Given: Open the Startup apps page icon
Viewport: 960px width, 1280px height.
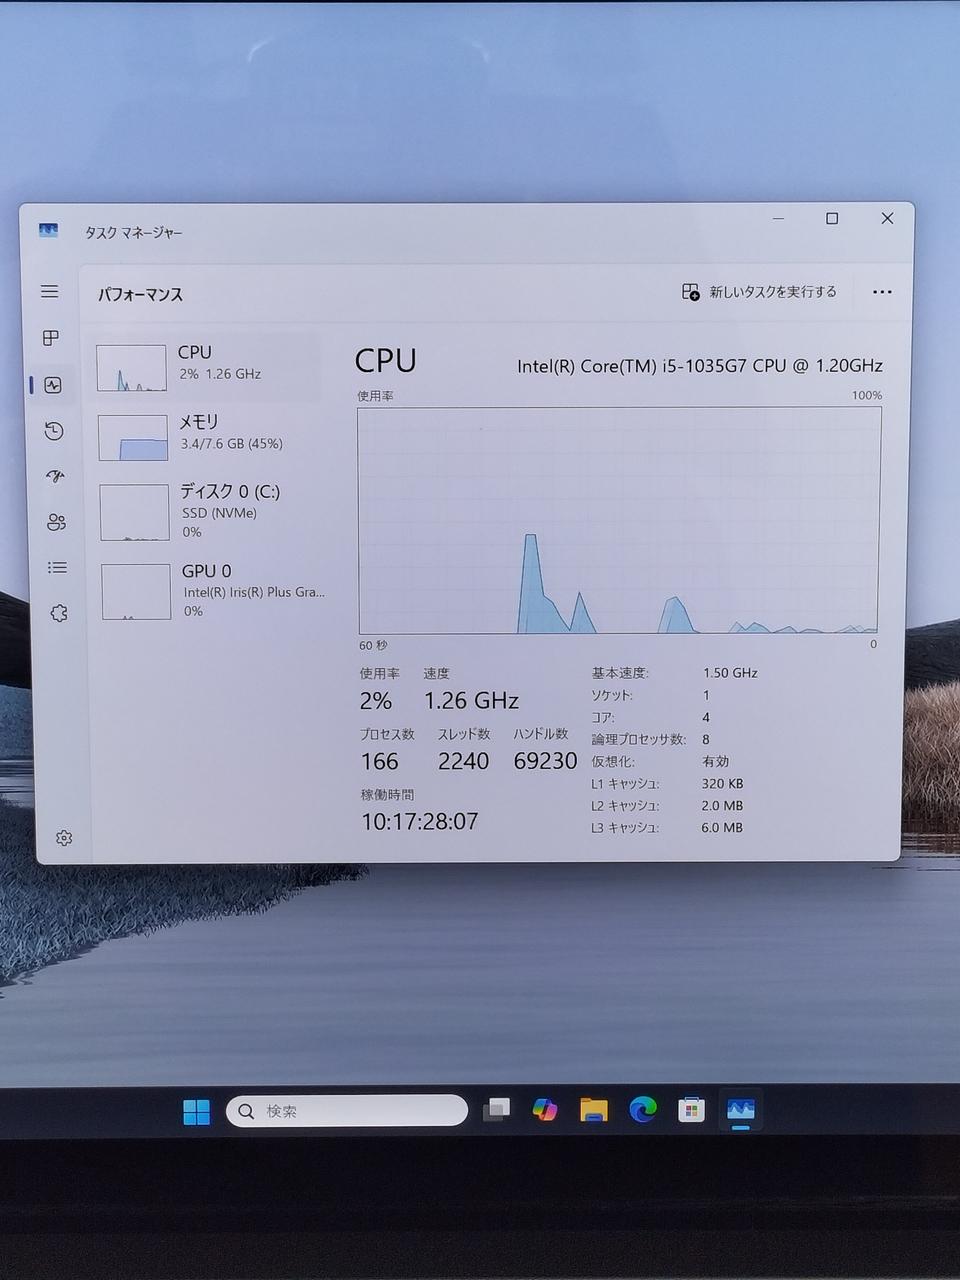Looking at the screenshot, I should pos(55,476).
